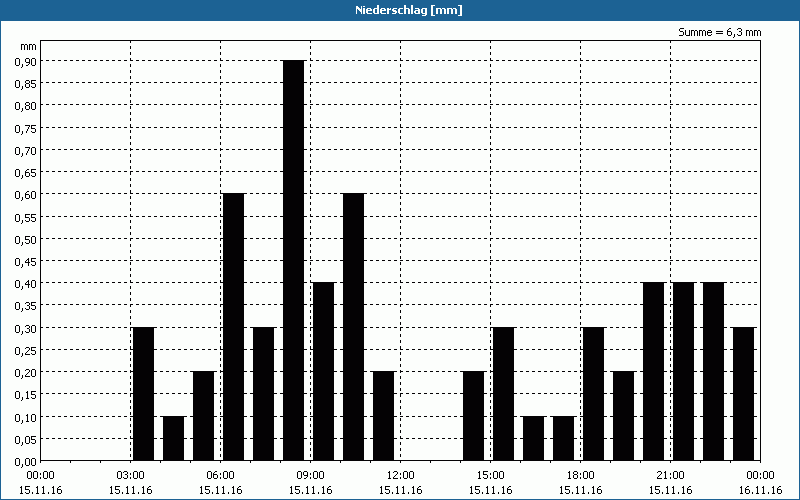Click the 0,40 y-axis value
Screen dimensions: 800x500
pyautogui.click(x=26, y=283)
